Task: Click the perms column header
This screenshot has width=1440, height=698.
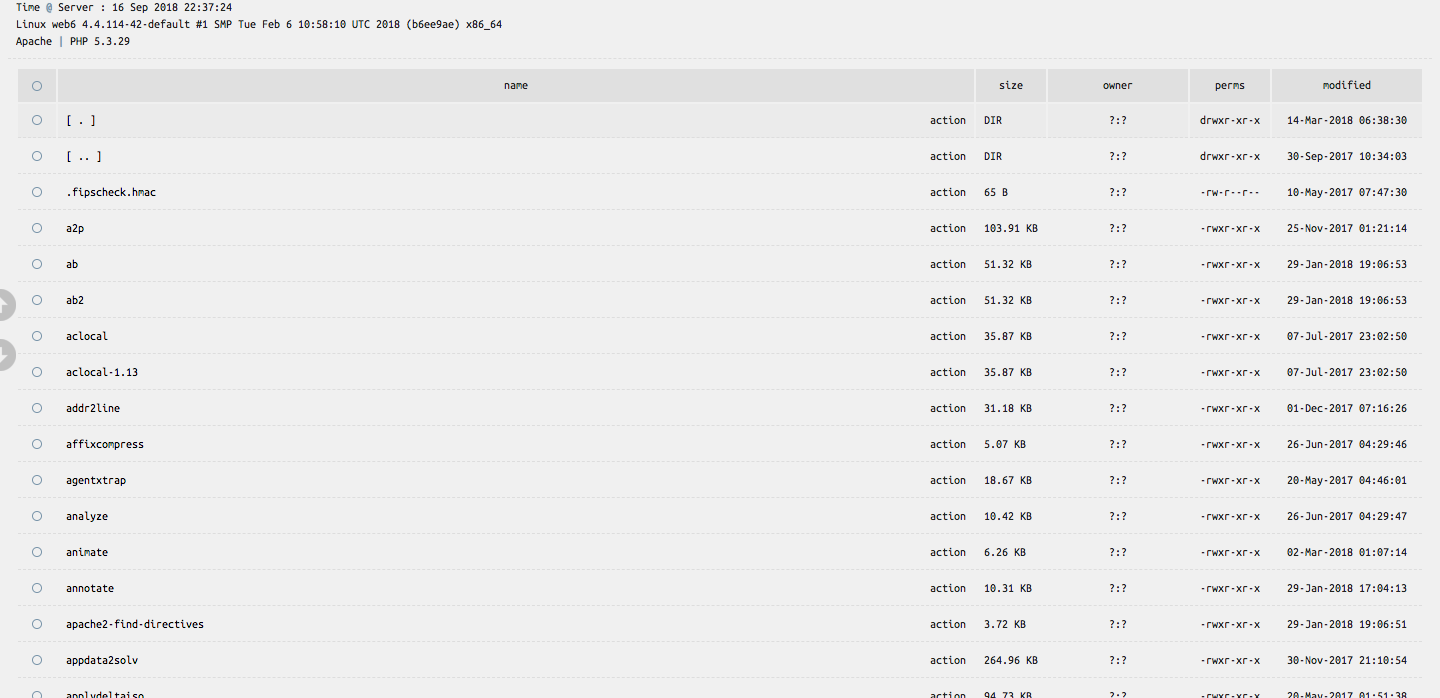Action: pos(1230,86)
